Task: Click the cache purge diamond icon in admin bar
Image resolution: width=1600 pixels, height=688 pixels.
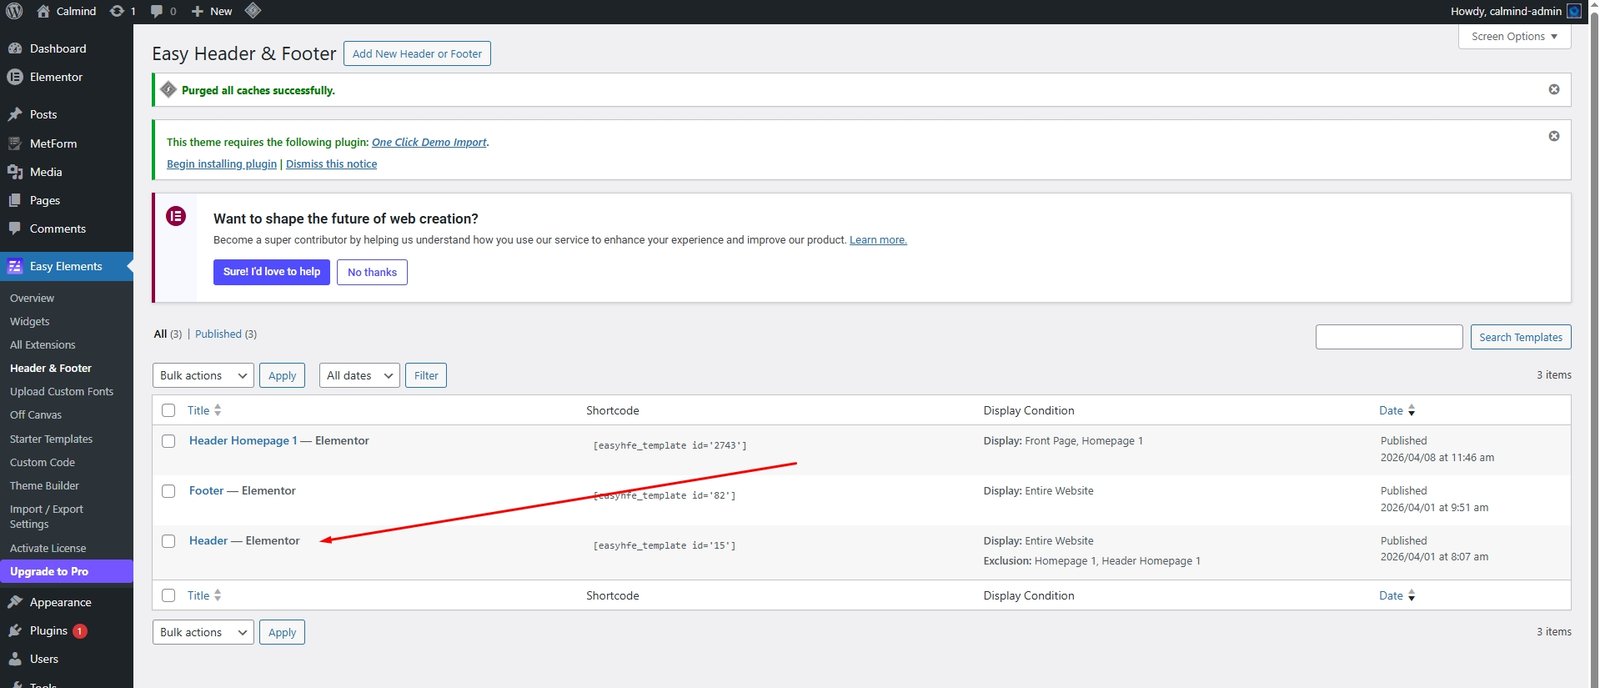Action: 253,11
